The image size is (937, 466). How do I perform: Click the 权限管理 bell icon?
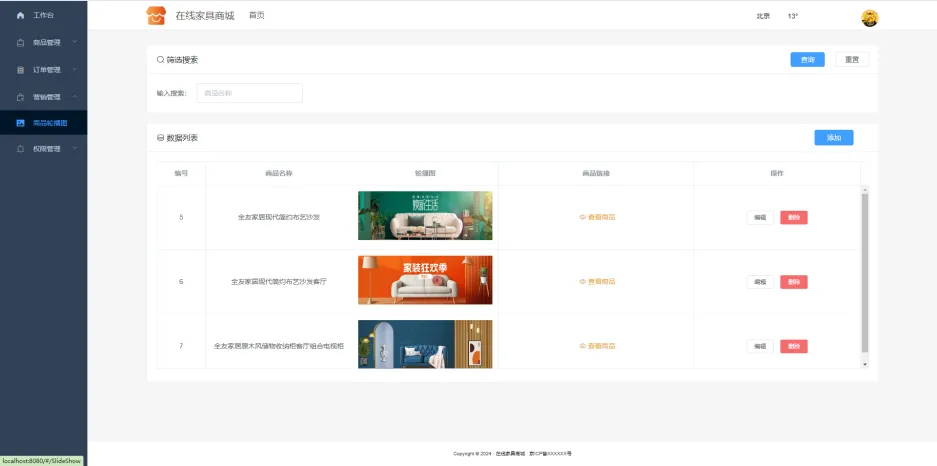(20, 149)
